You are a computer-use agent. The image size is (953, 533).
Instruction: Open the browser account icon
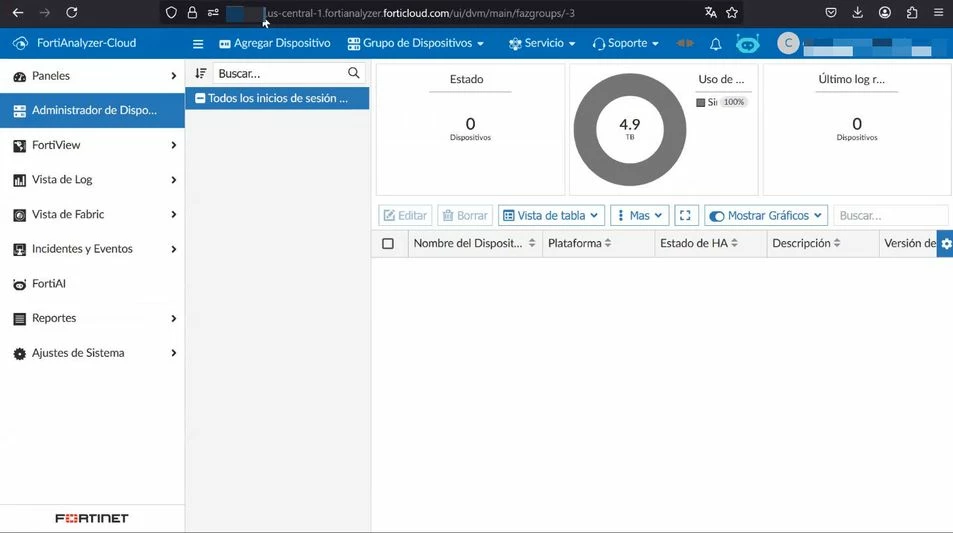885,12
